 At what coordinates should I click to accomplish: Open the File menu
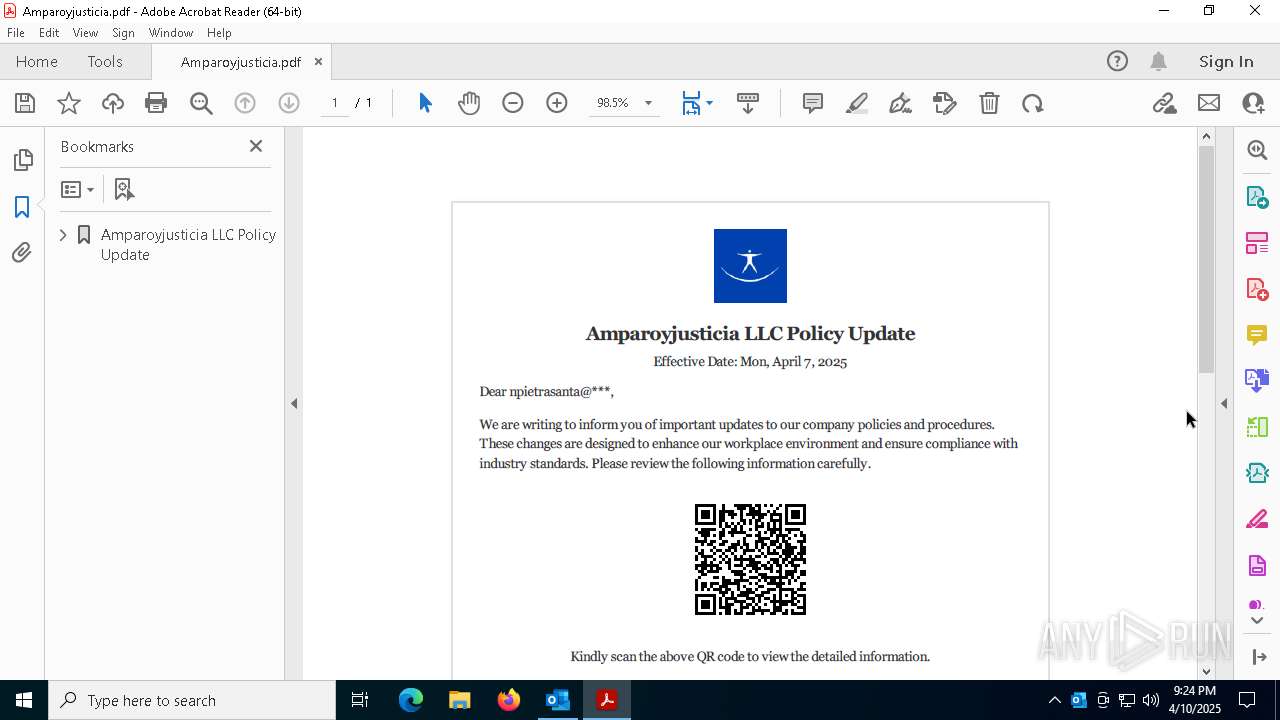pos(16,32)
